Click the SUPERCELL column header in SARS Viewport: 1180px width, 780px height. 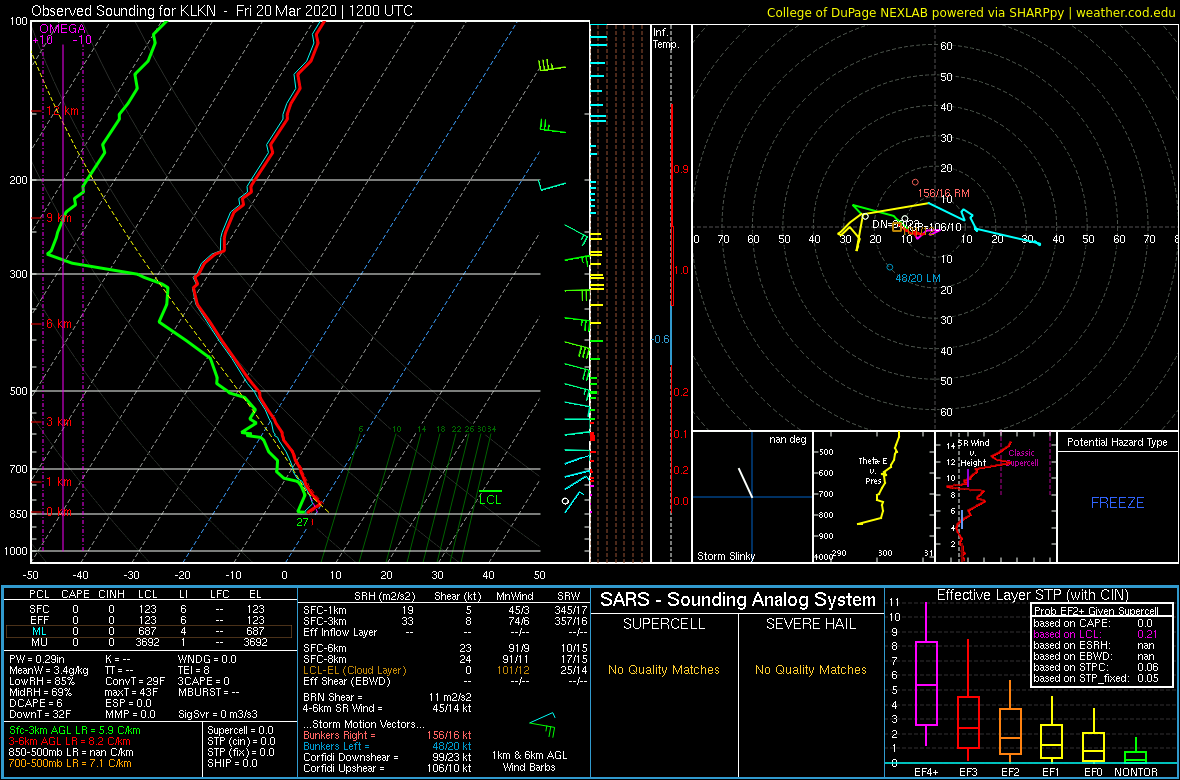click(x=663, y=624)
